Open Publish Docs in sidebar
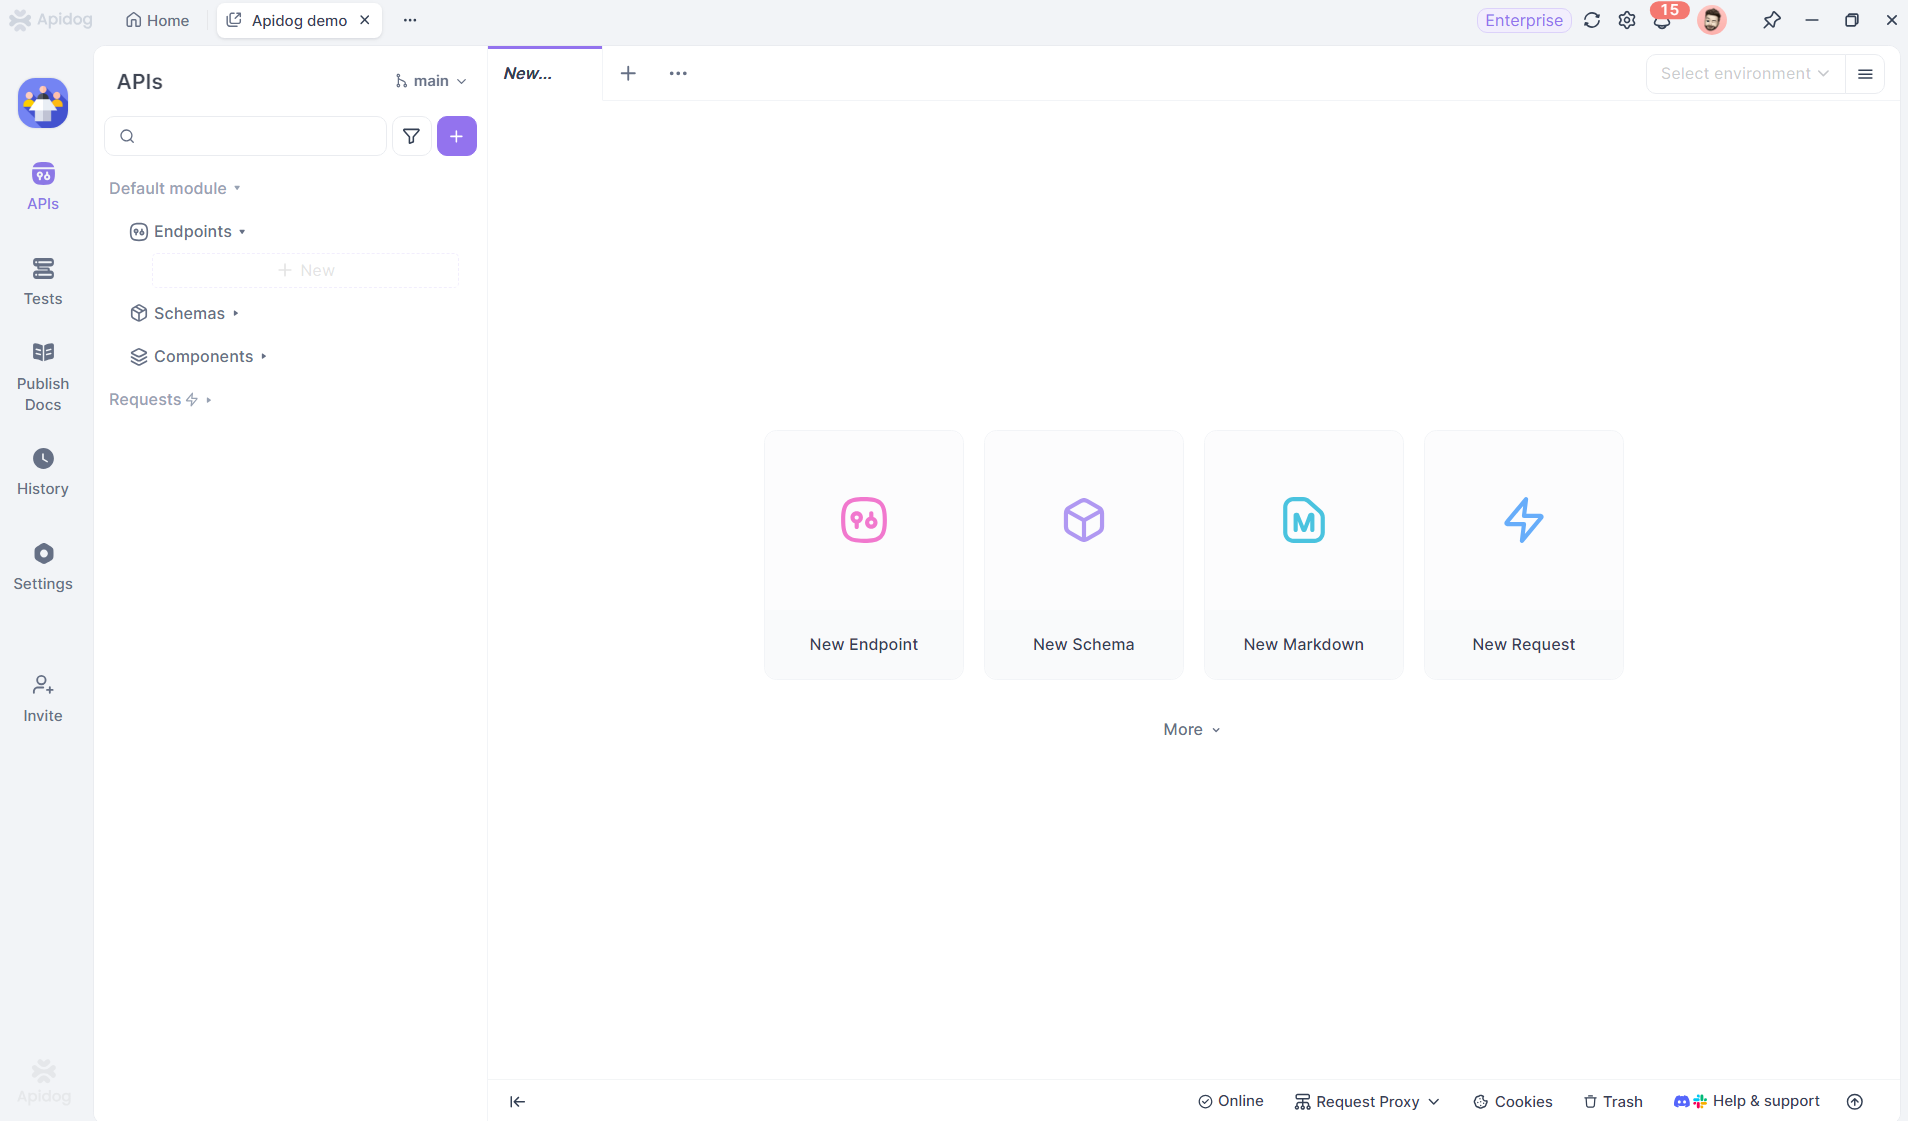Viewport: 1908px width, 1121px height. (43, 376)
